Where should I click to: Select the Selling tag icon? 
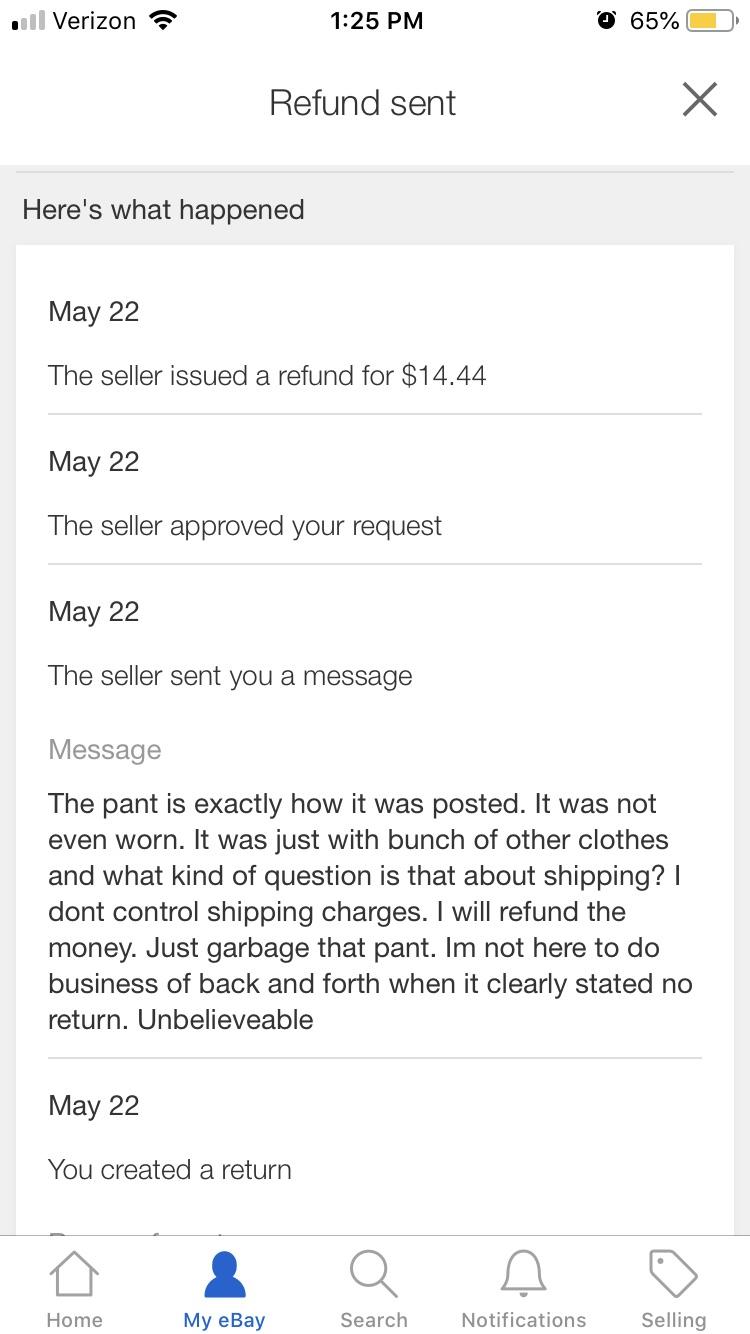(672, 1272)
